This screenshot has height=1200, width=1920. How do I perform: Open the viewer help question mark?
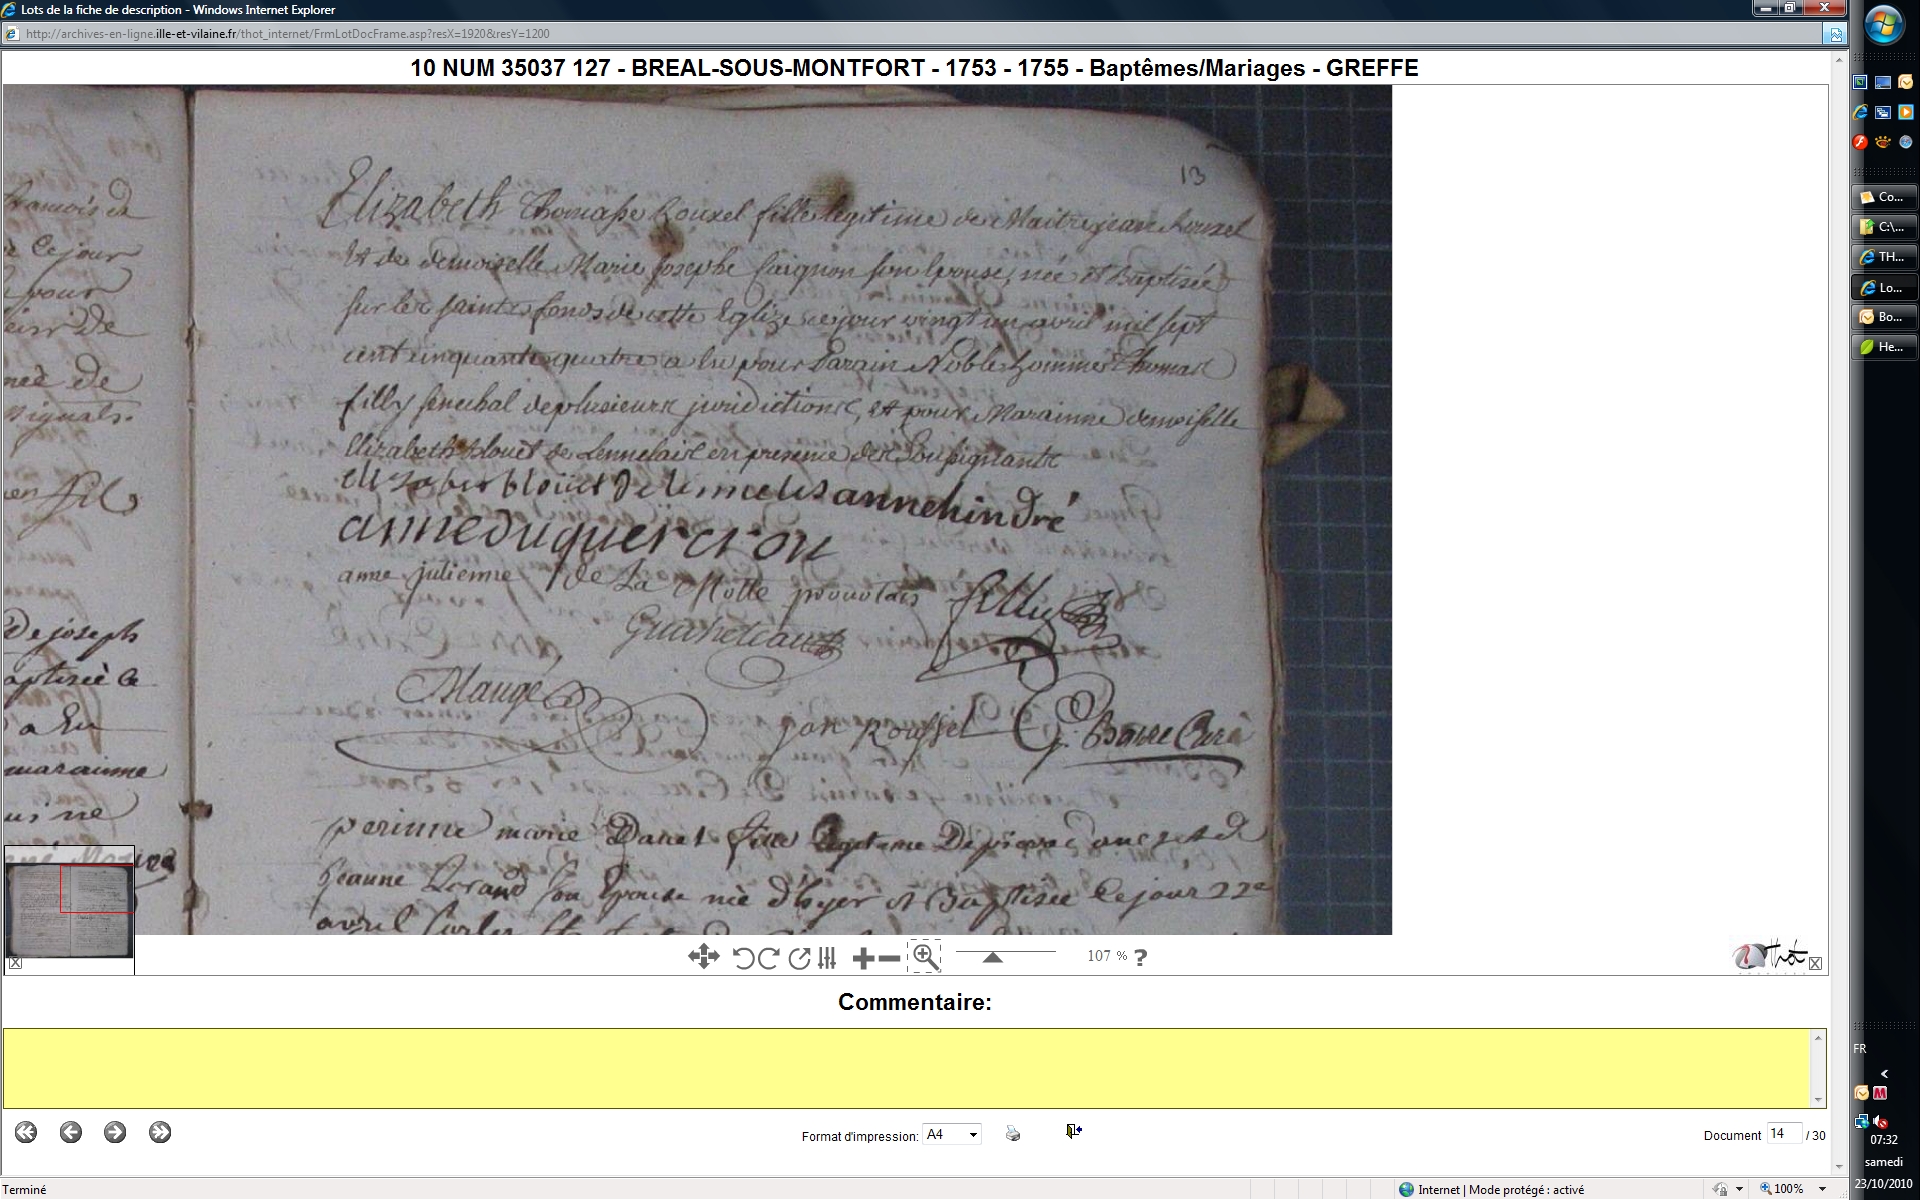tap(1141, 957)
